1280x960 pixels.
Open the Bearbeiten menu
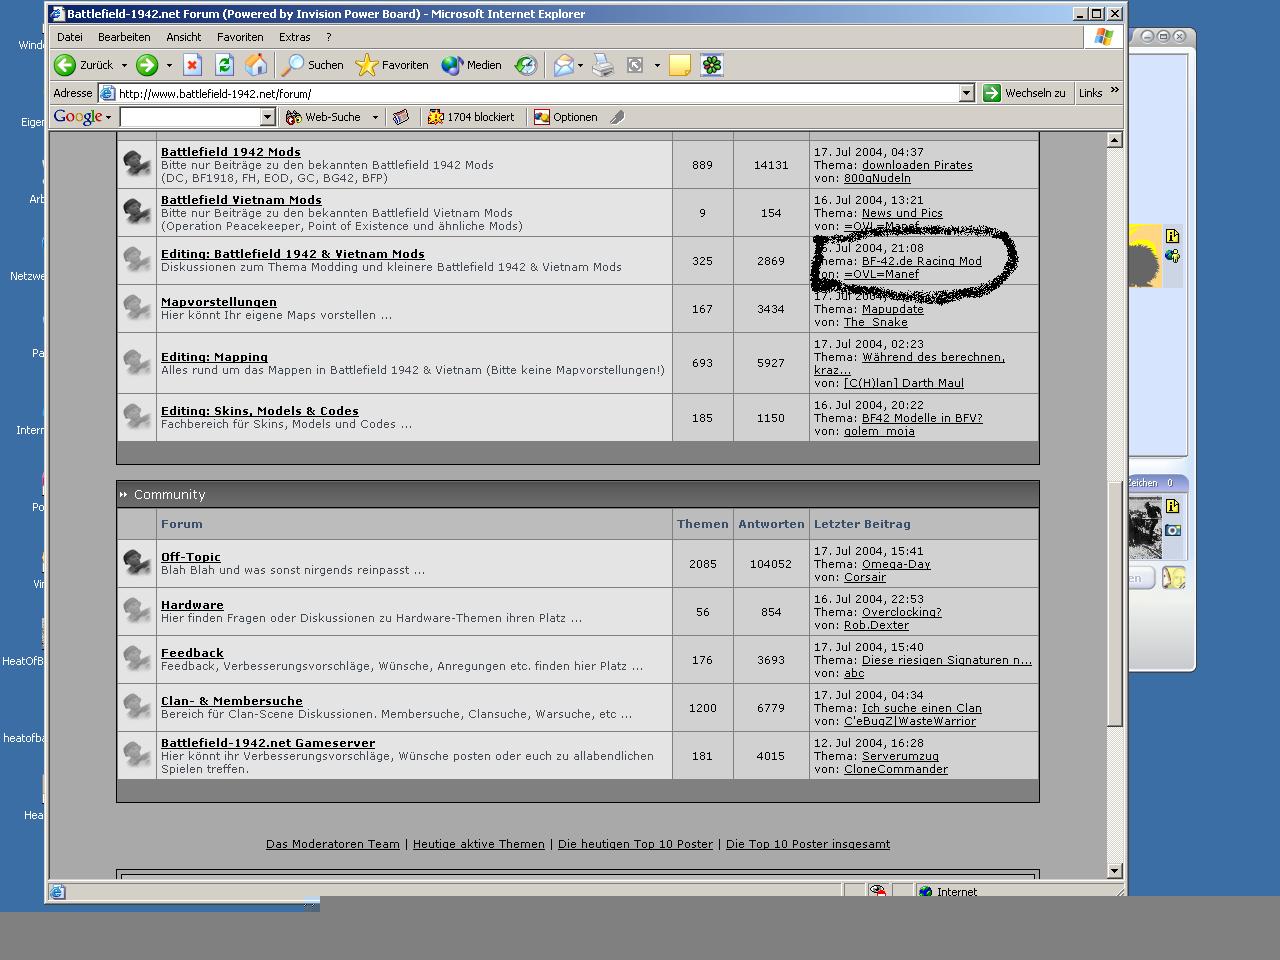click(x=124, y=37)
